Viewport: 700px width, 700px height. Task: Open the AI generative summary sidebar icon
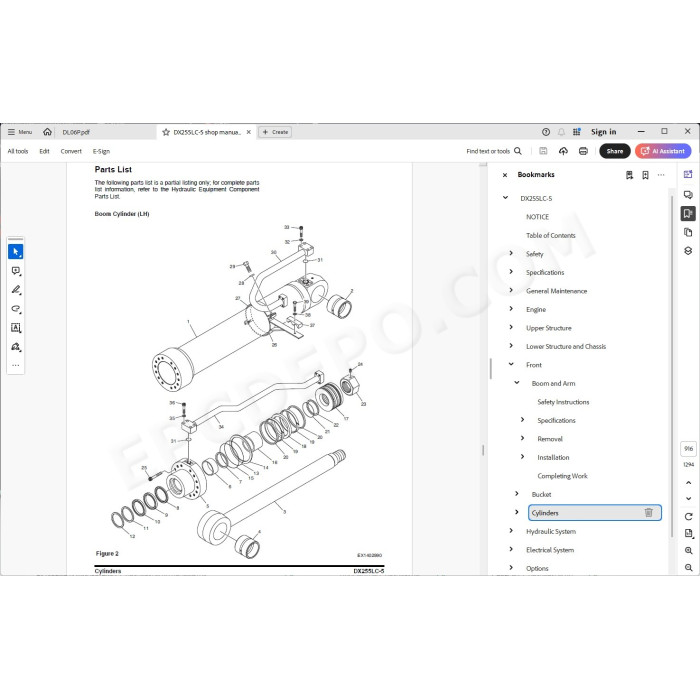click(x=688, y=175)
